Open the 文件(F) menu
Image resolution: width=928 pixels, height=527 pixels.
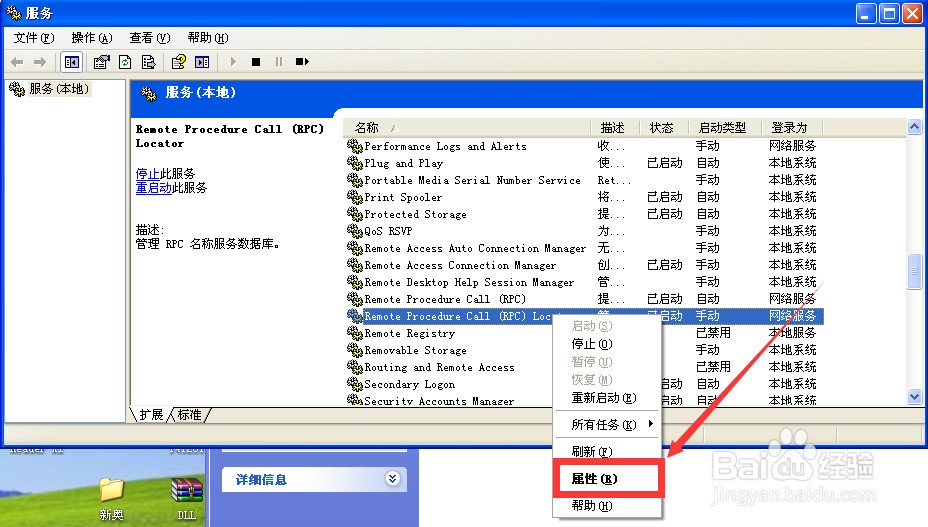coord(34,38)
